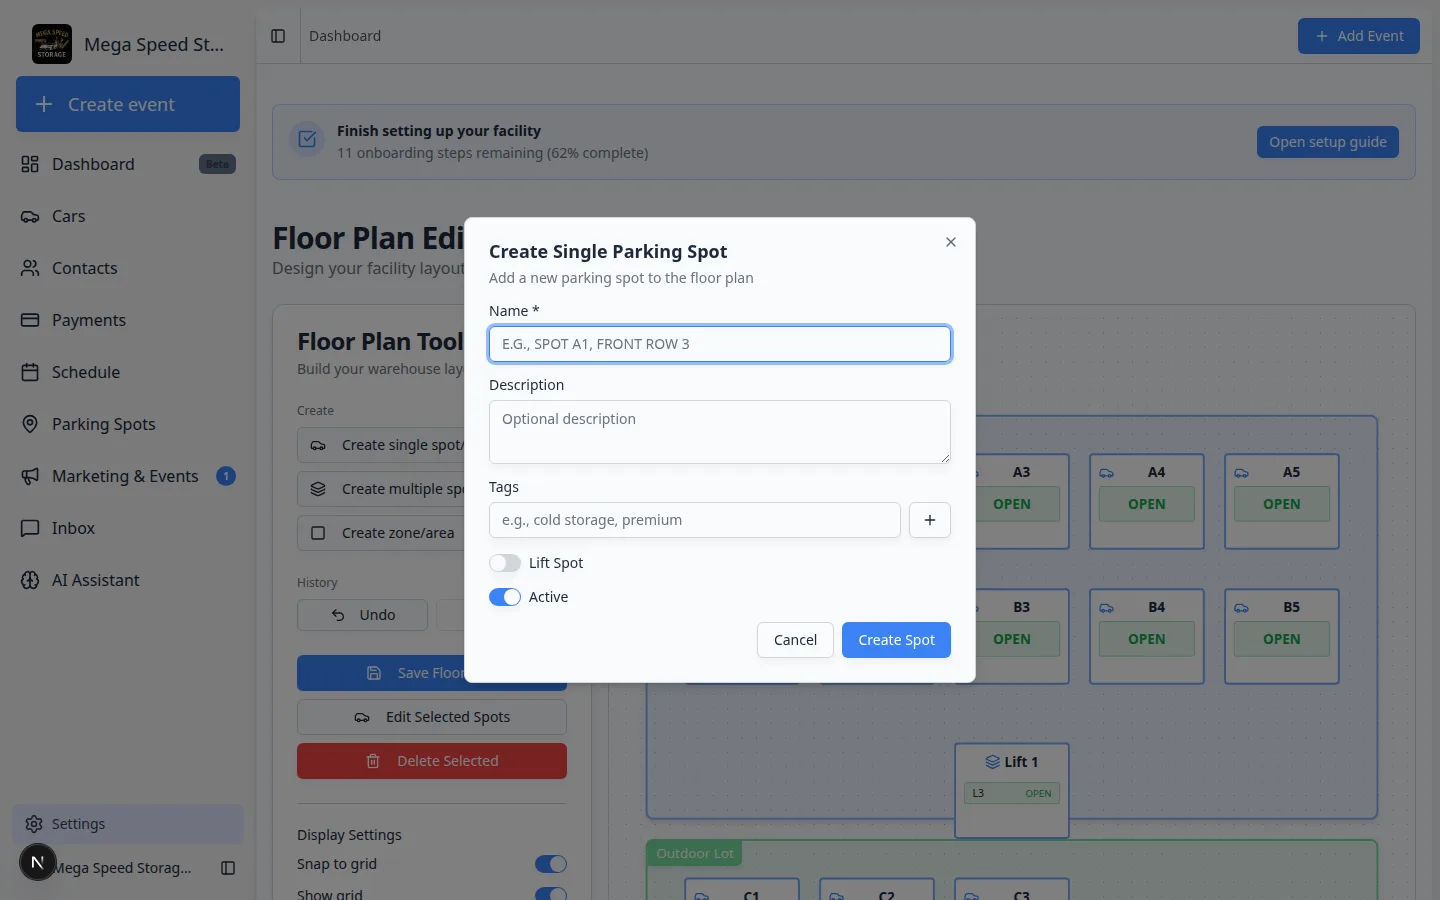Click the Contacts people icon
Screen dimensions: 1440x900
(30, 268)
